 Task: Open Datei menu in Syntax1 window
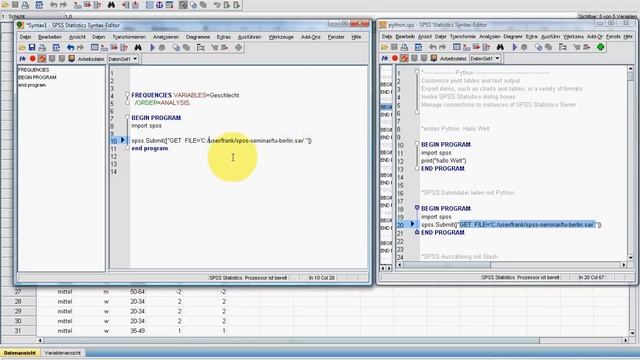[25, 37]
